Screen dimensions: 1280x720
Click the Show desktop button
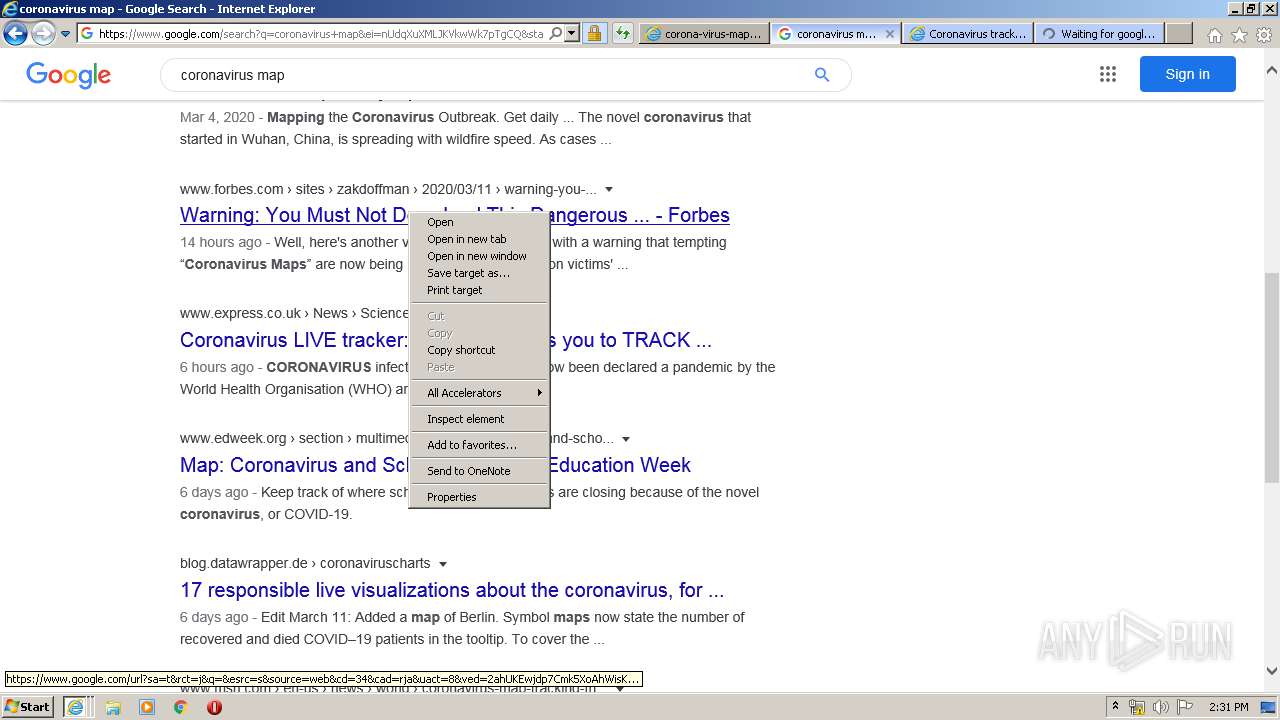click(x=1269, y=707)
